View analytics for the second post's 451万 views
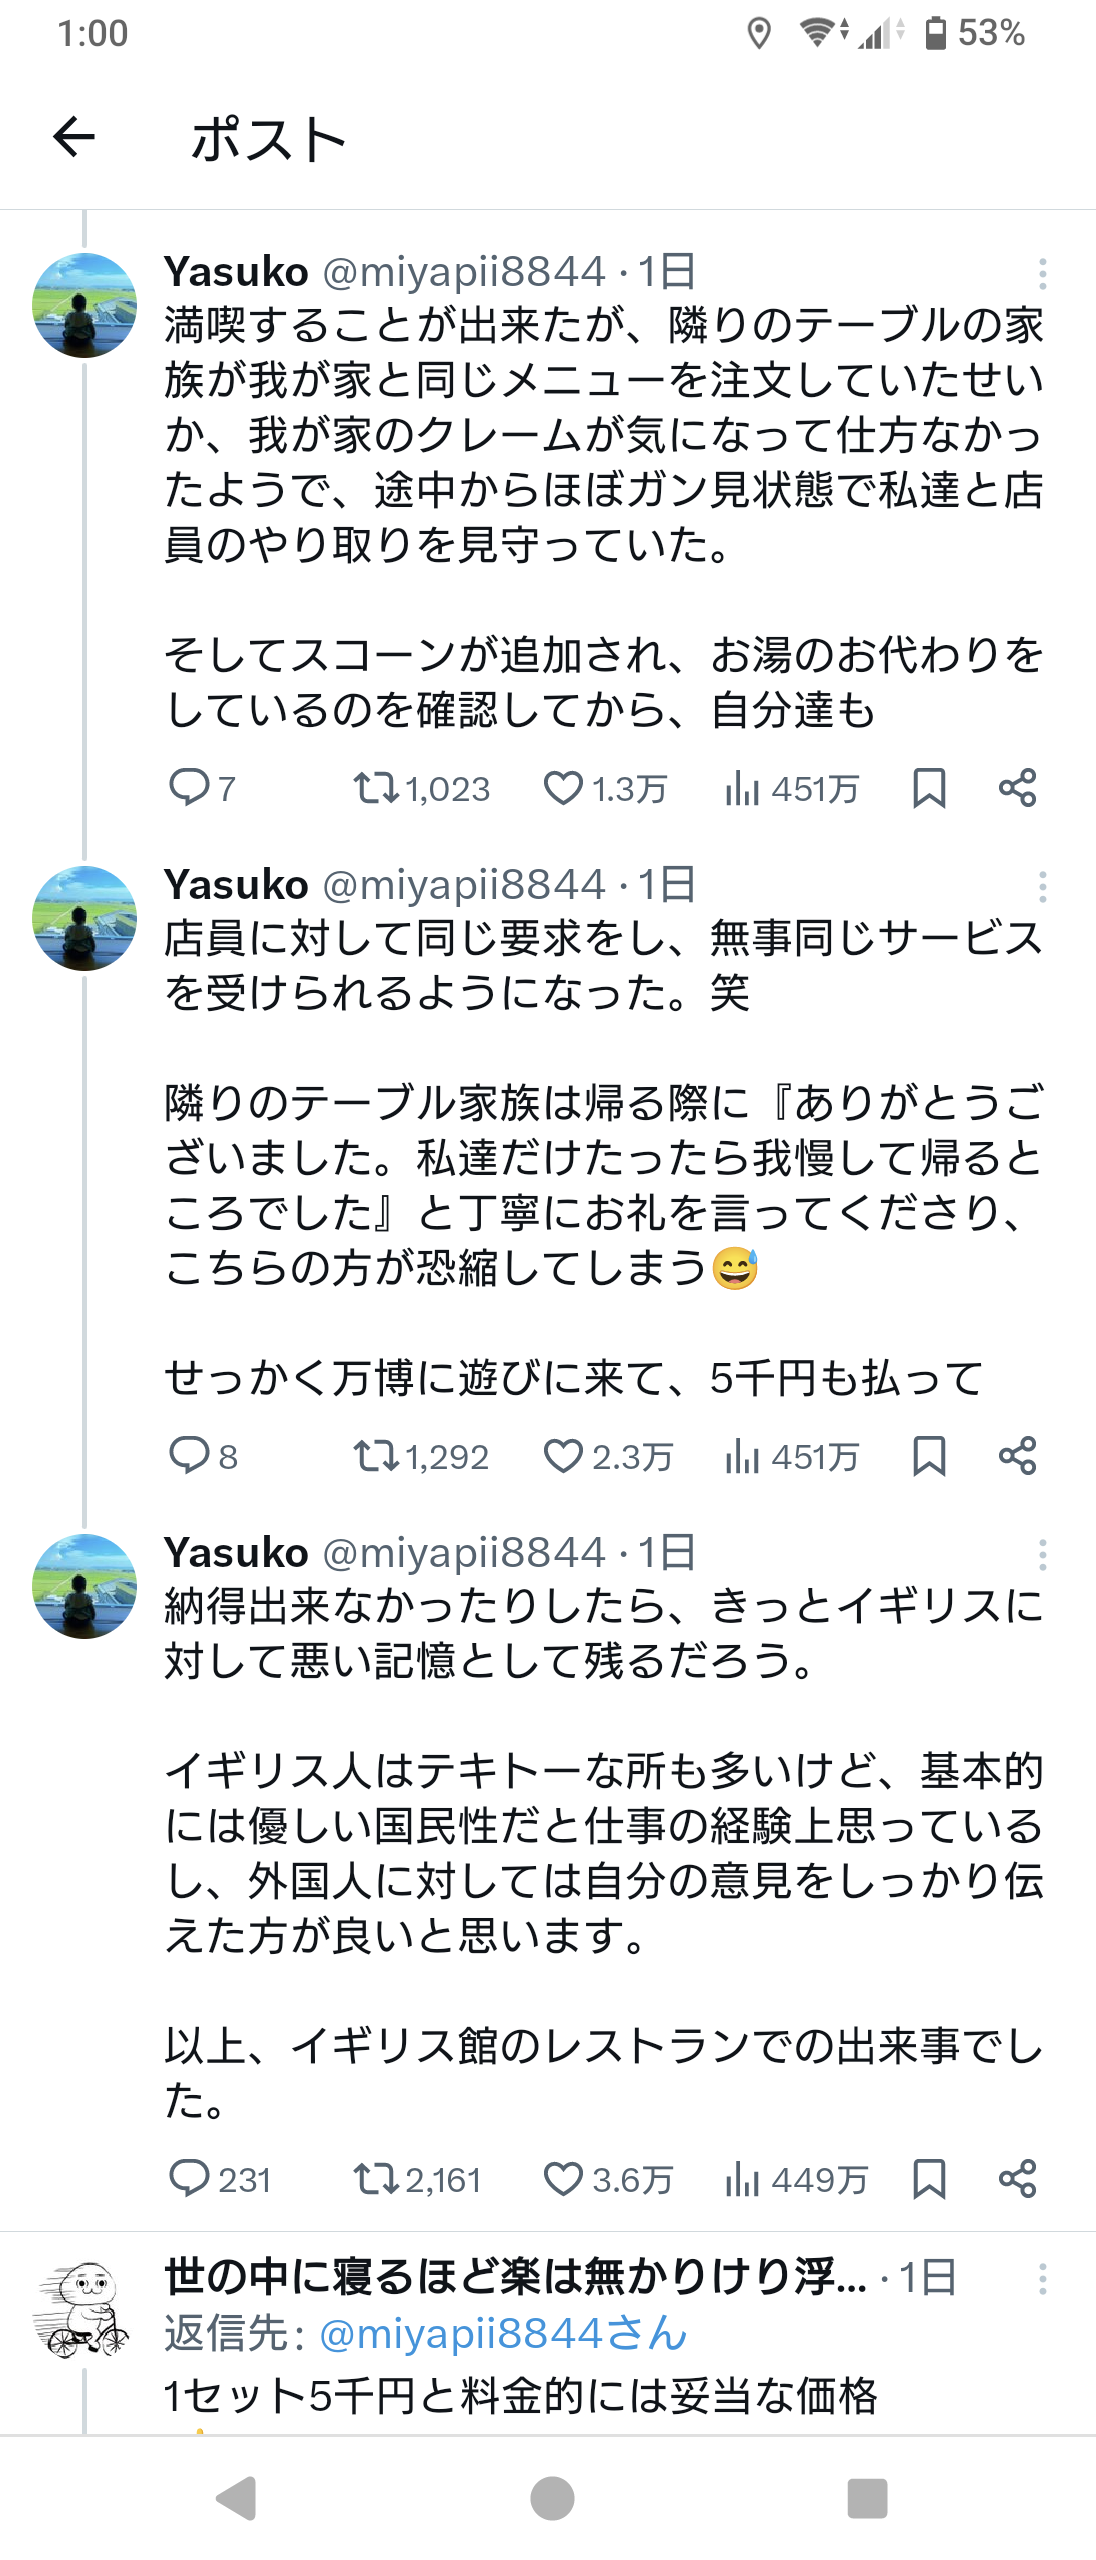The height and width of the screenshot is (2560, 1096). 792,1456
